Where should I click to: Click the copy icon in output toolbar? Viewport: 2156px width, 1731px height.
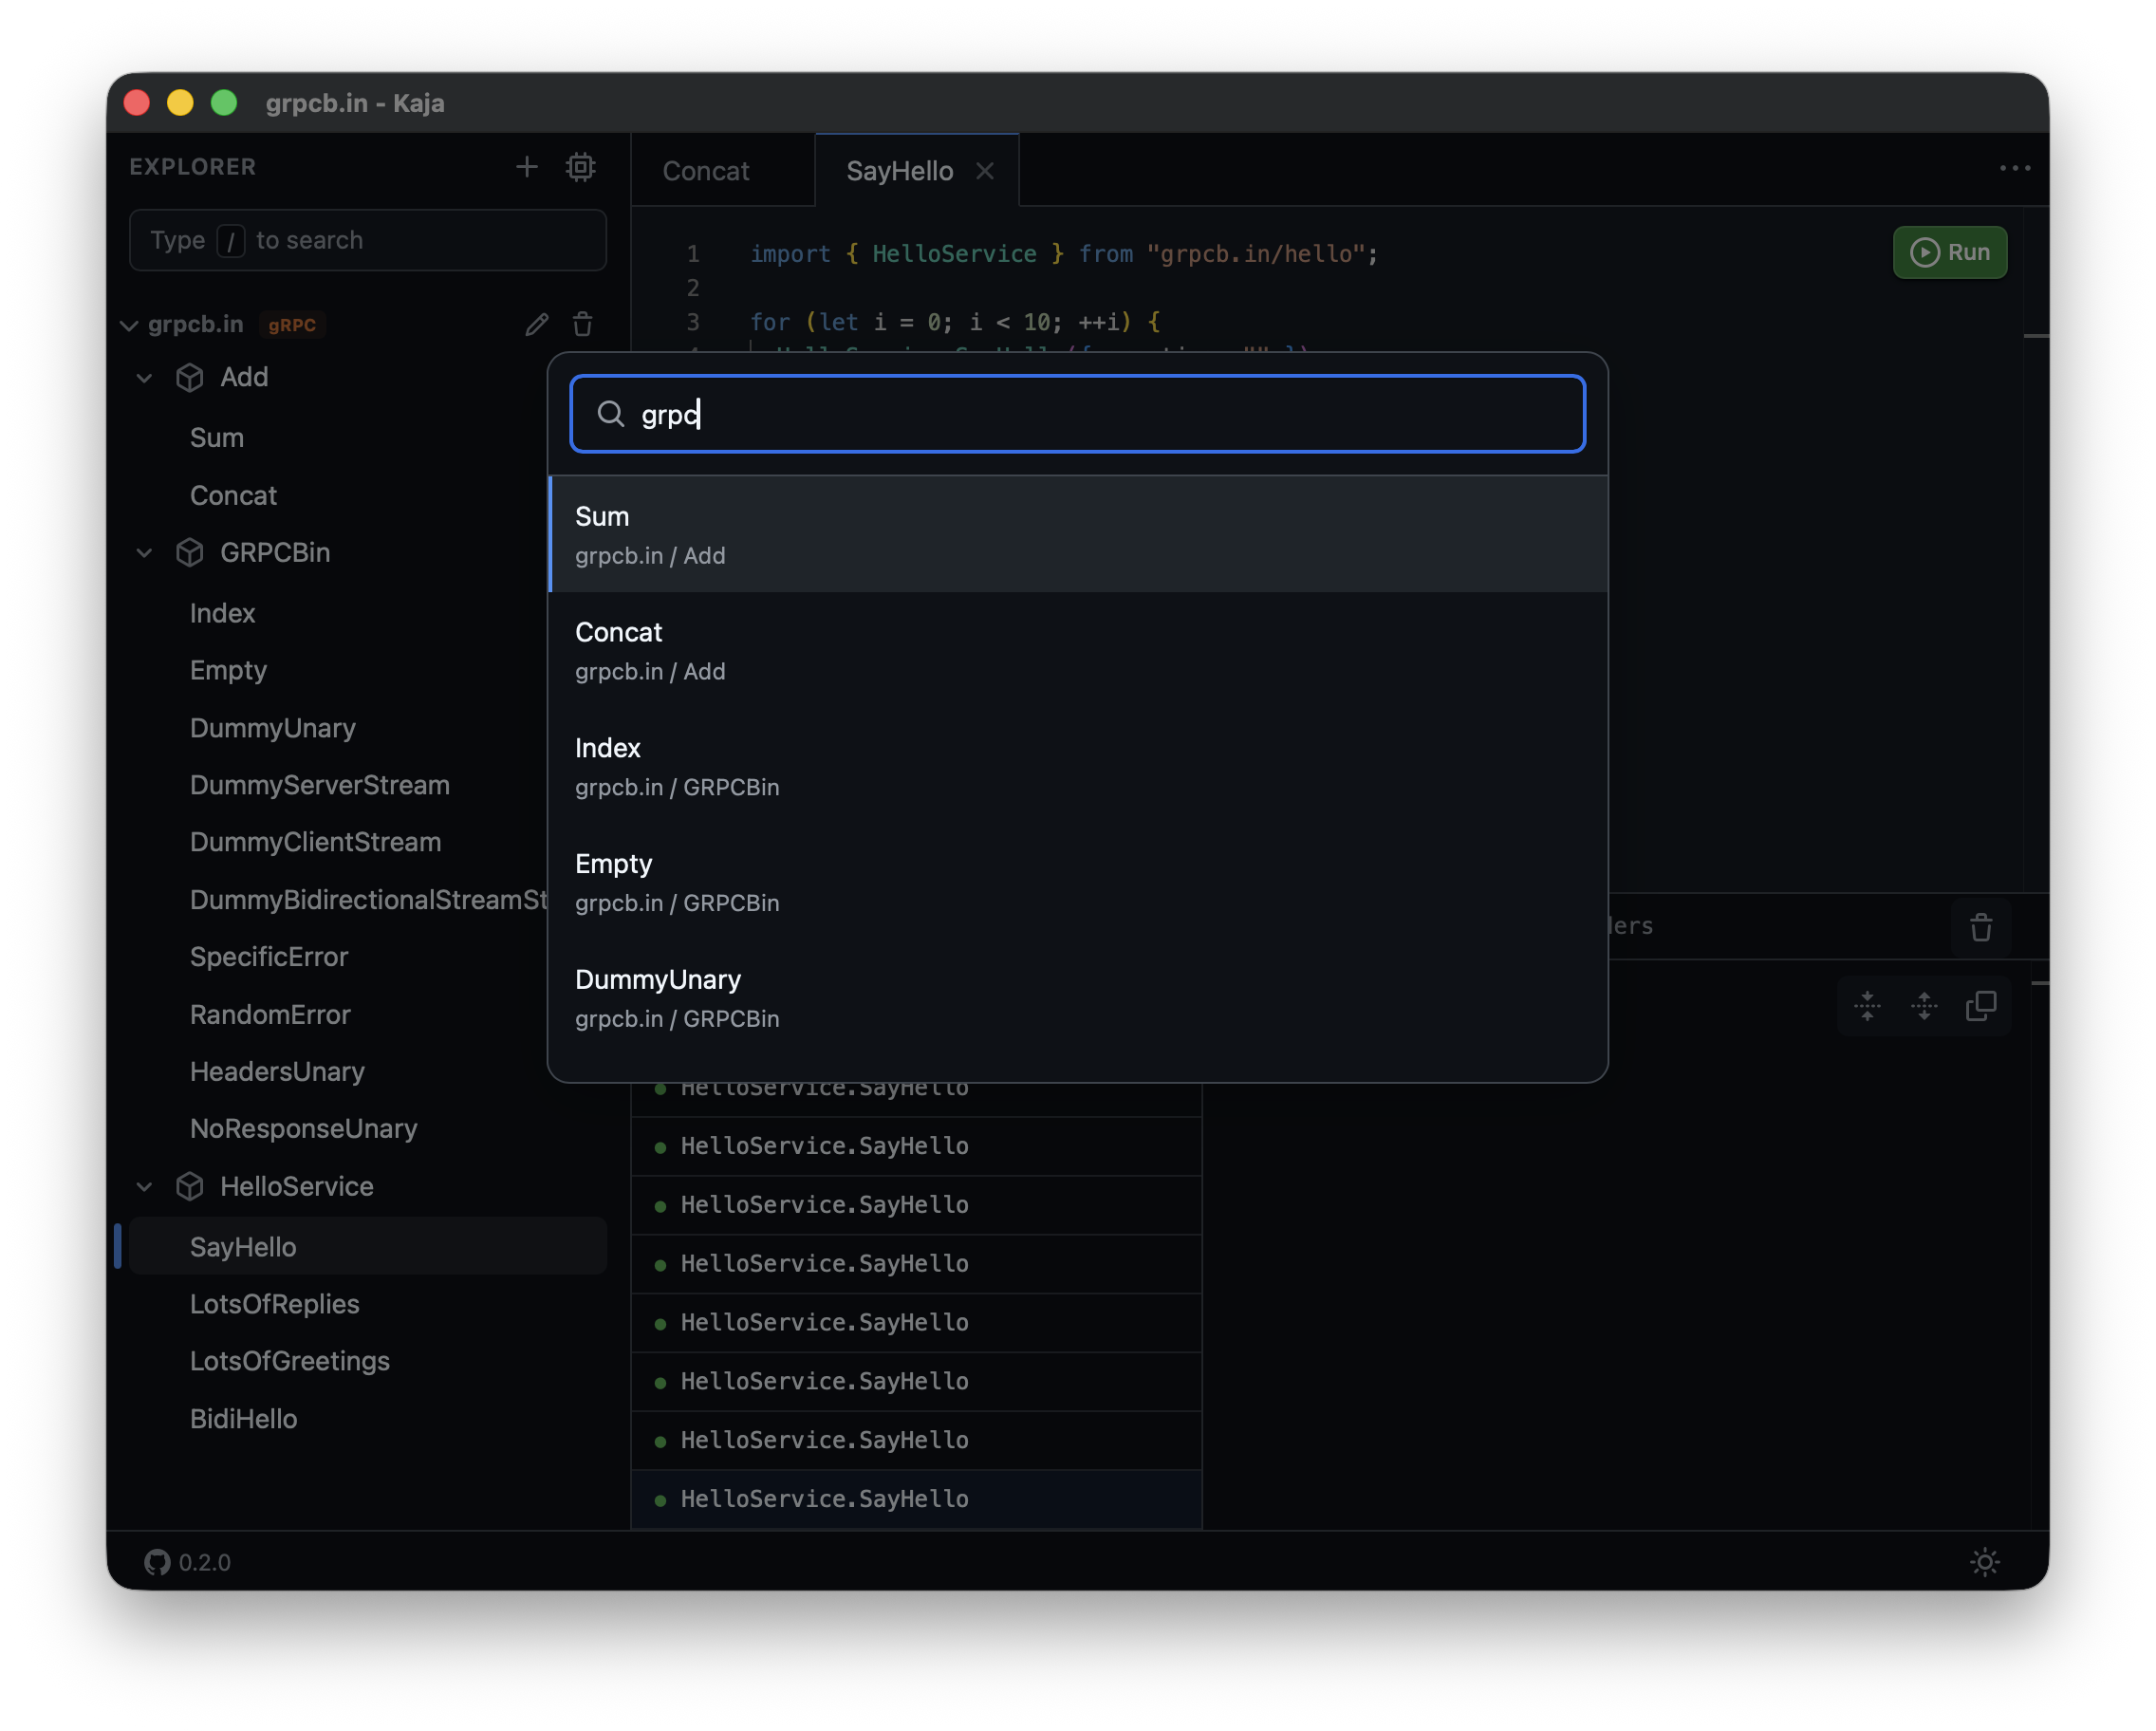click(1980, 1006)
